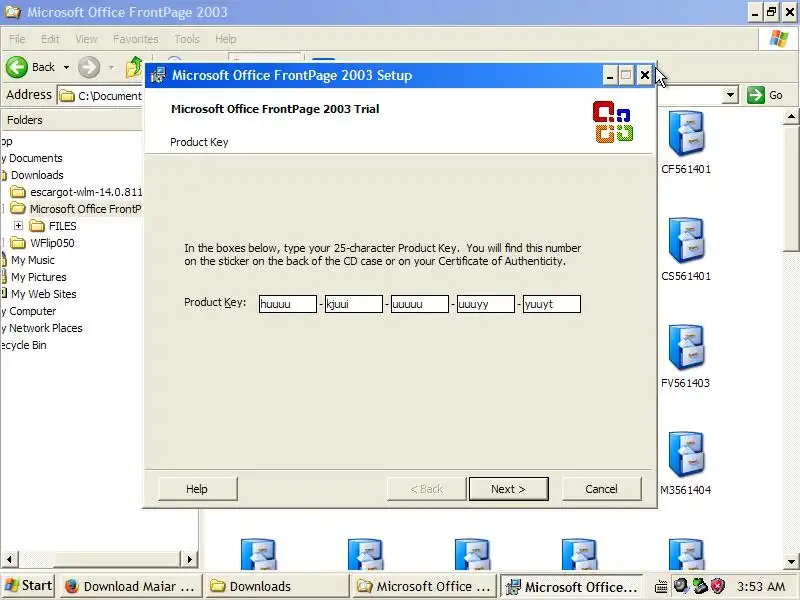Restore down the Explorer window

772,12
